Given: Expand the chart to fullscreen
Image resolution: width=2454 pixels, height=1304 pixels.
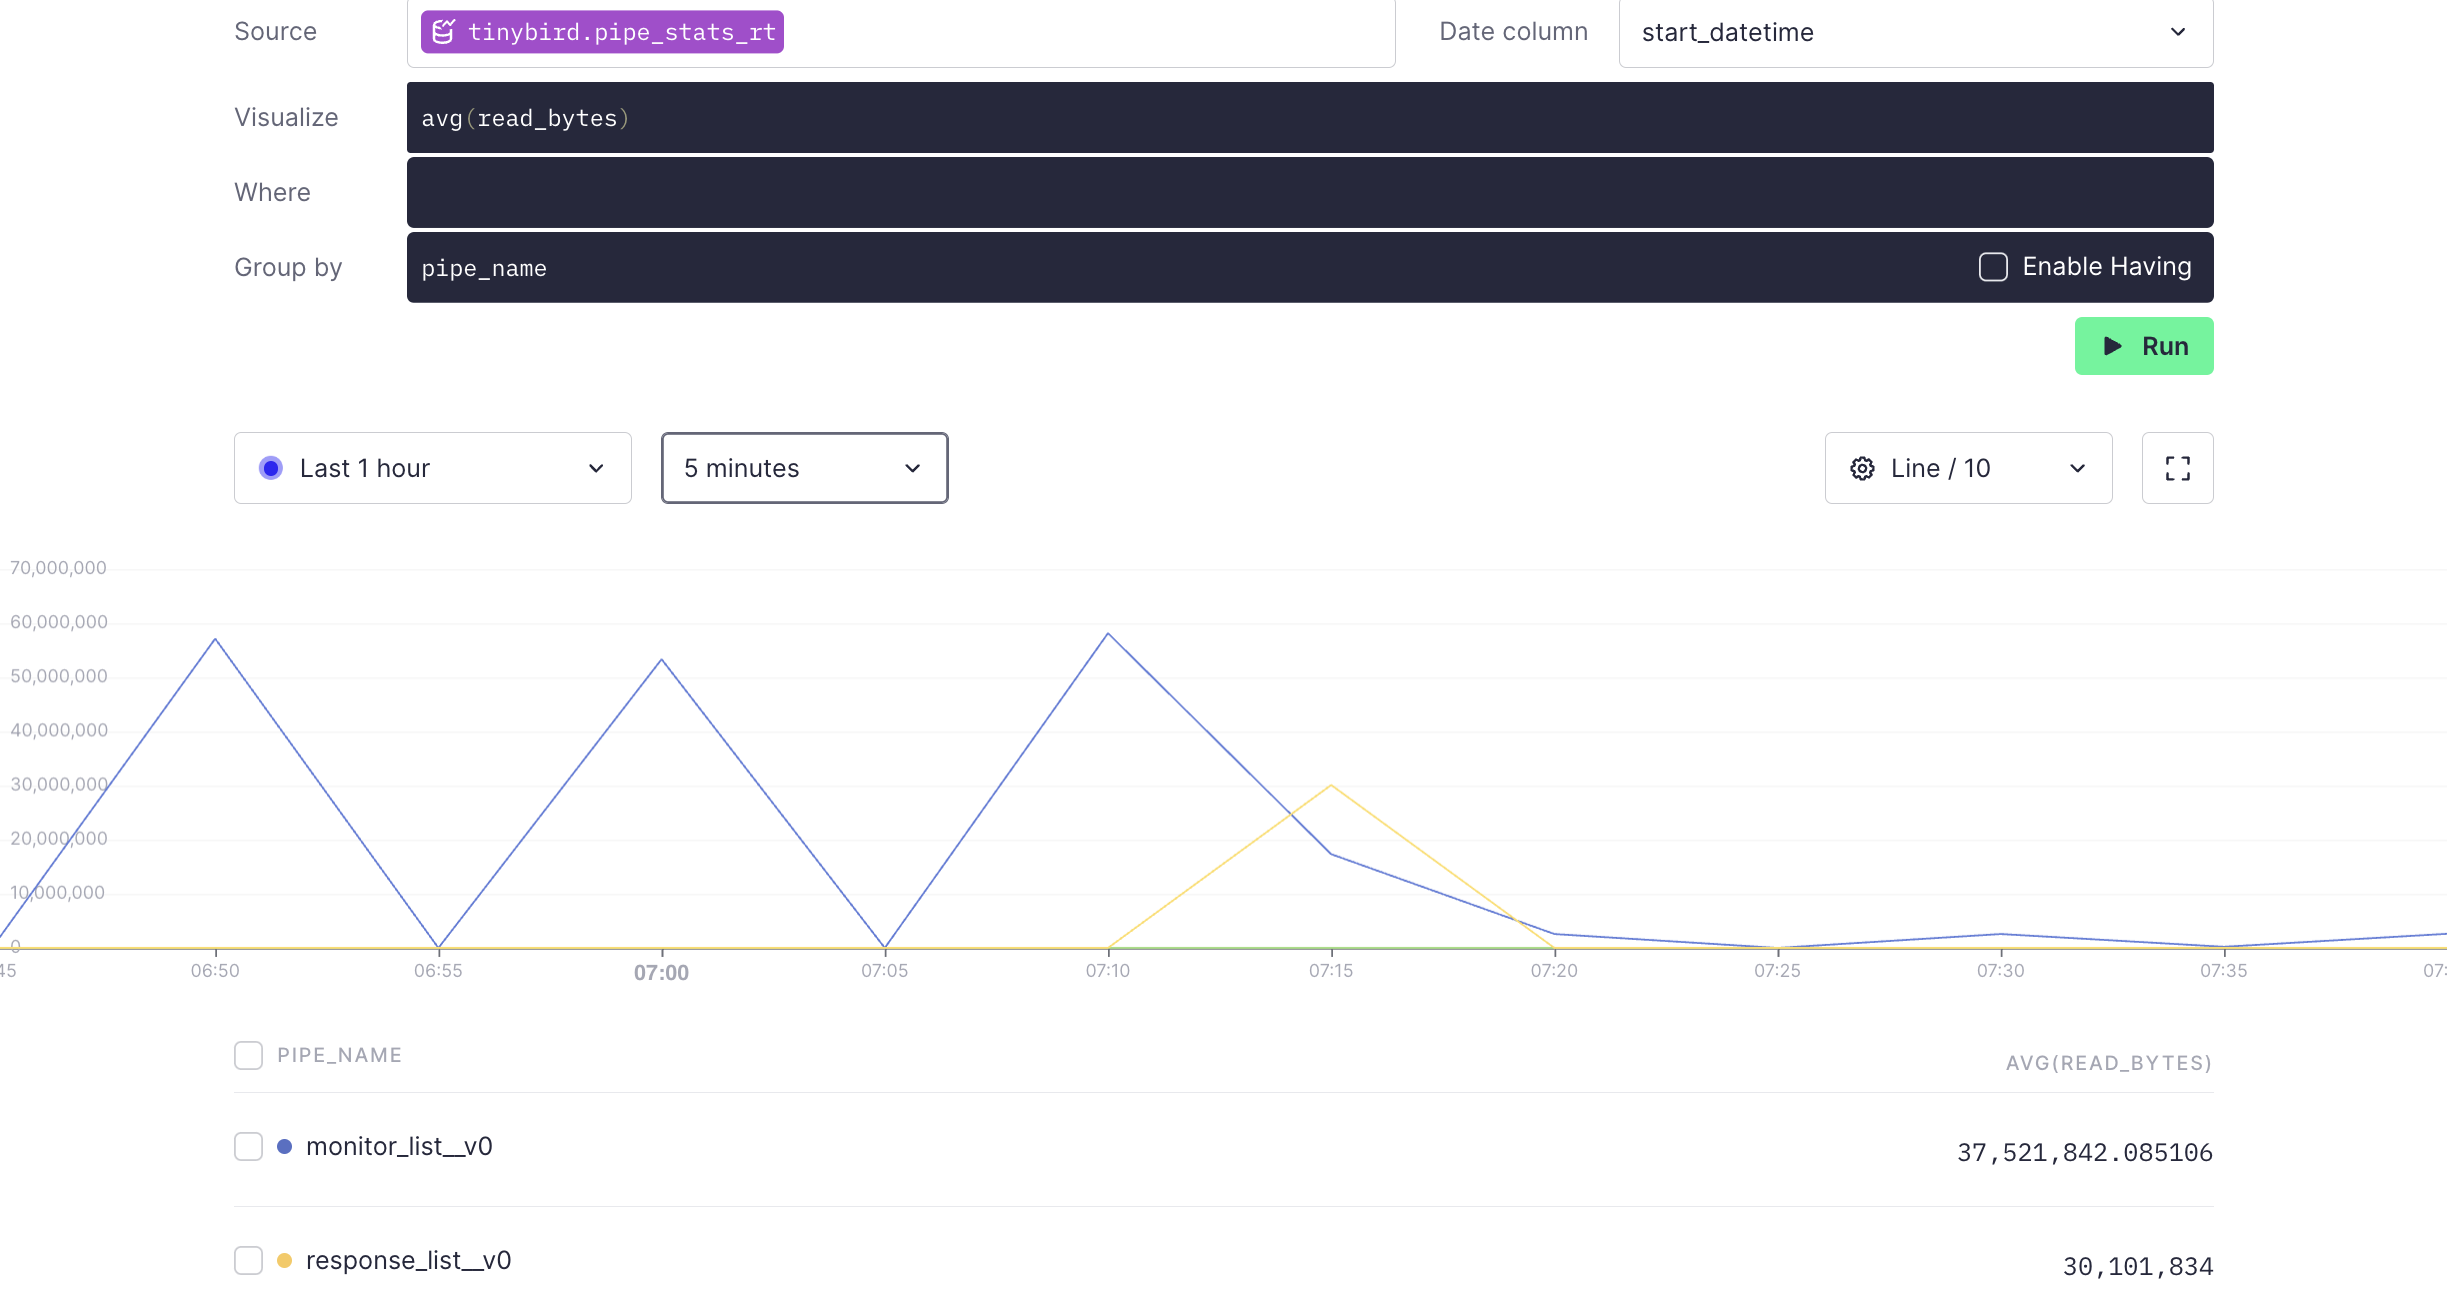Looking at the screenshot, I should (2178, 468).
